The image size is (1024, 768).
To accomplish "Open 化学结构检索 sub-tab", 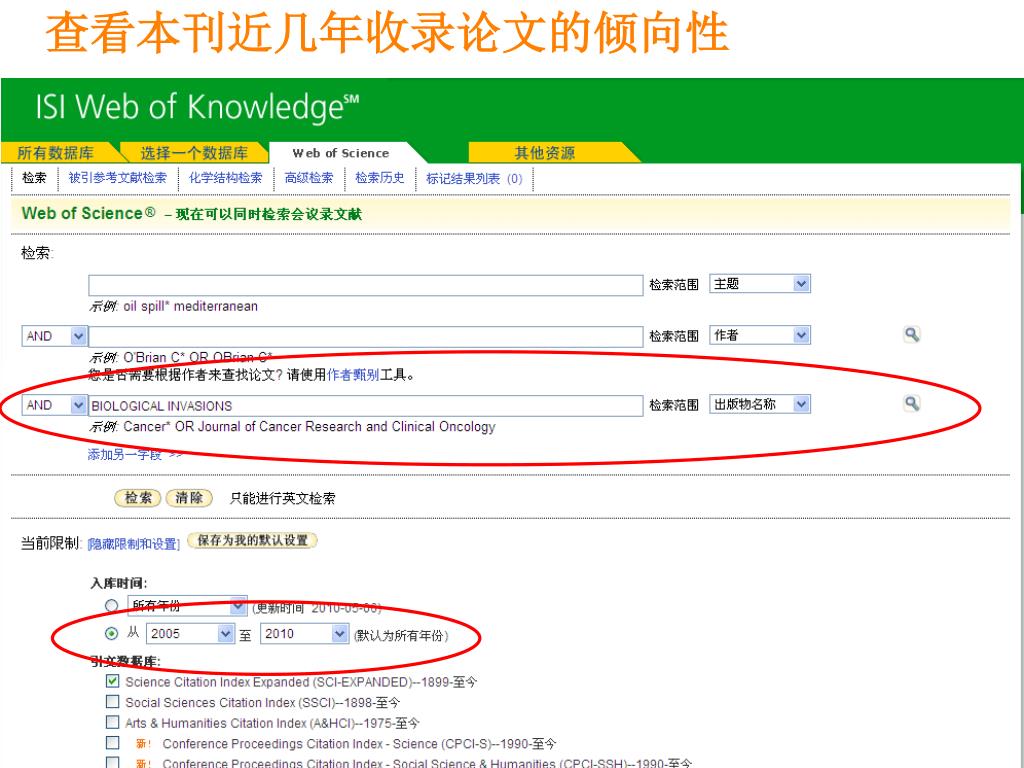I will click(x=225, y=178).
